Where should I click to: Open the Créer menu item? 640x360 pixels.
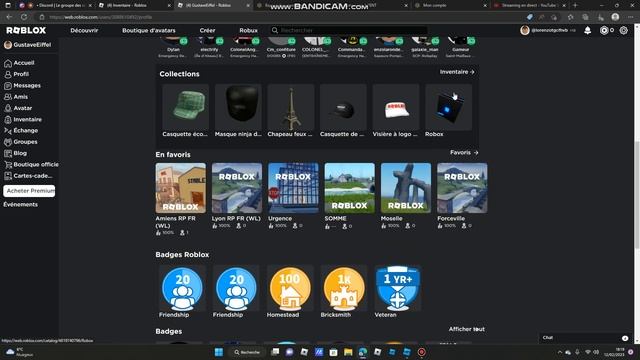click(207, 30)
